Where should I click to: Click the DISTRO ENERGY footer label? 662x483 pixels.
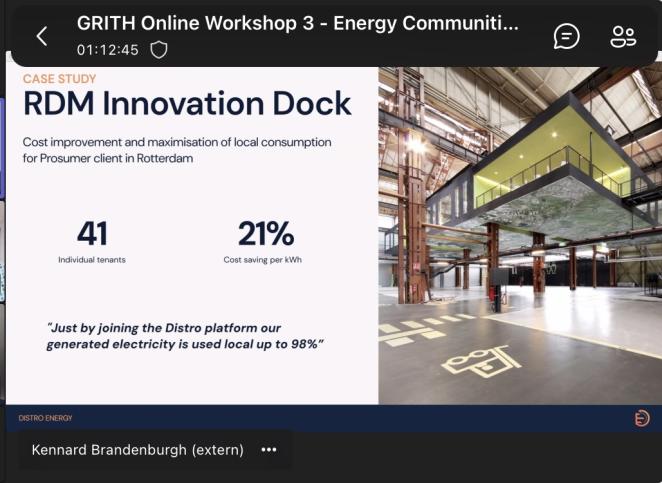(45, 418)
